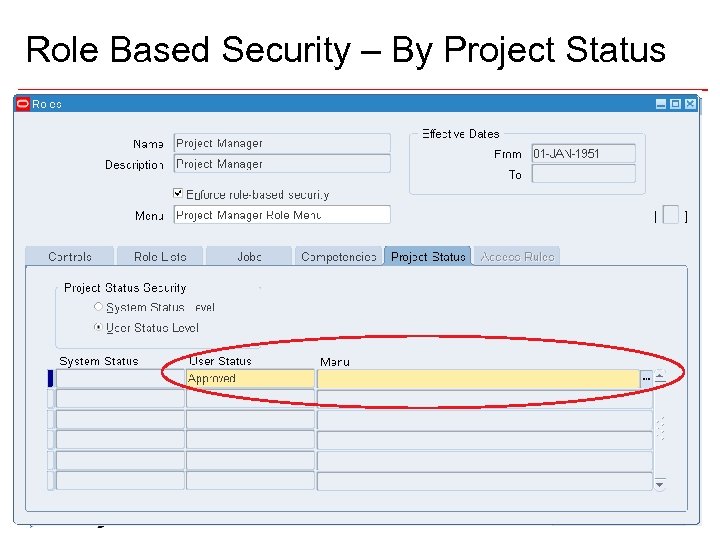Minimize the Roles window

[x=661, y=104]
